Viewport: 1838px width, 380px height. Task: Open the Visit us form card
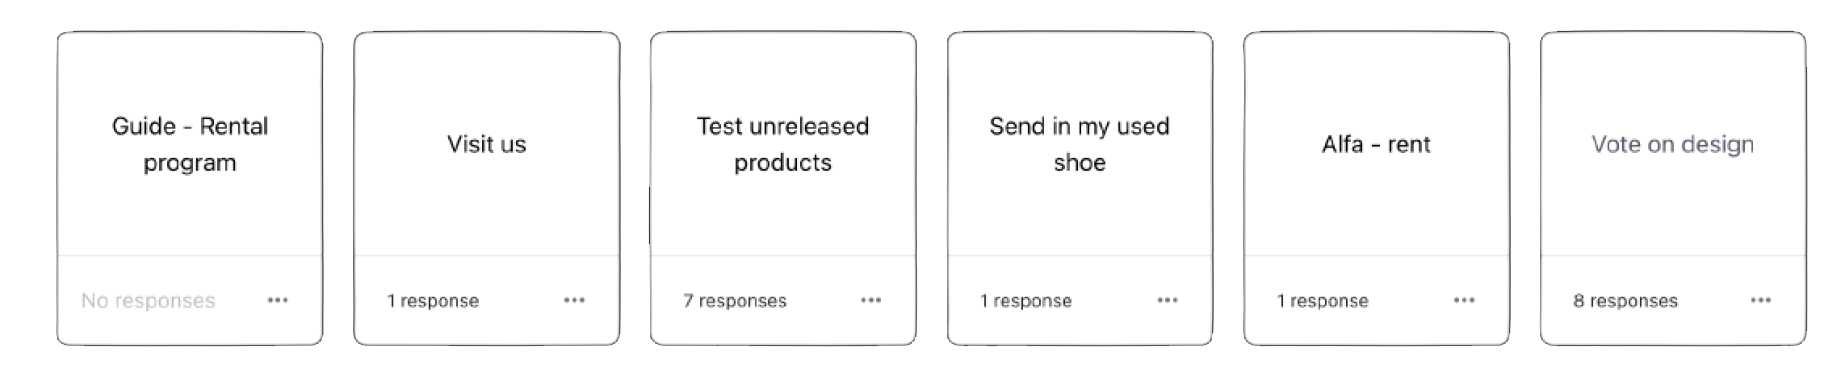click(x=487, y=144)
